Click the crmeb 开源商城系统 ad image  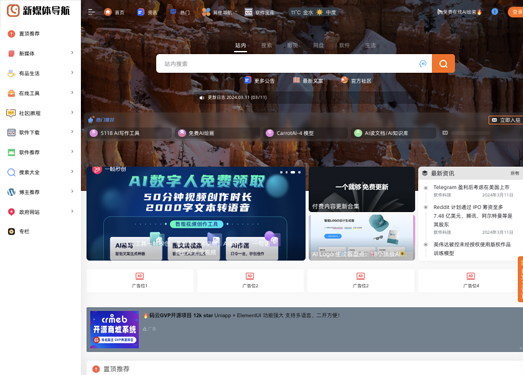114,330
